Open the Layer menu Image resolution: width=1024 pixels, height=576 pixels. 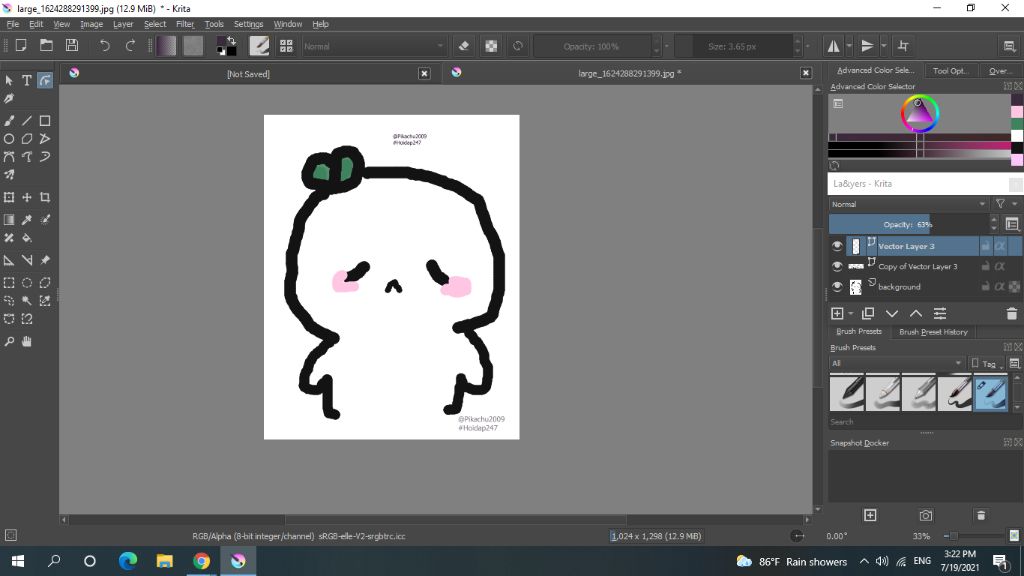(123, 24)
